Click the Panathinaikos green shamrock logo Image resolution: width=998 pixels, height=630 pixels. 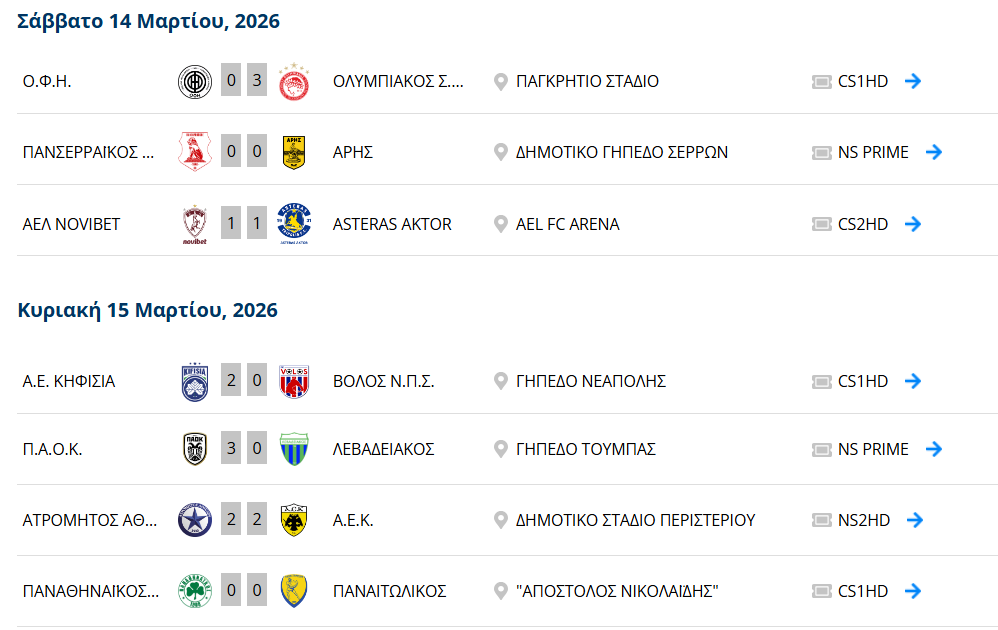click(194, 591)
